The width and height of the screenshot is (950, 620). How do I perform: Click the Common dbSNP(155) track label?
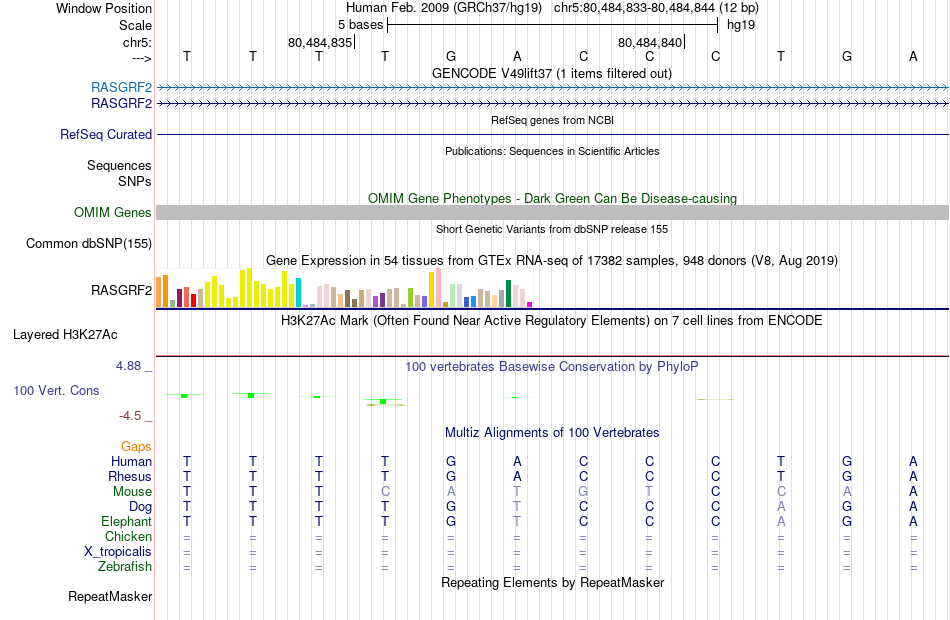pos(88,244)
